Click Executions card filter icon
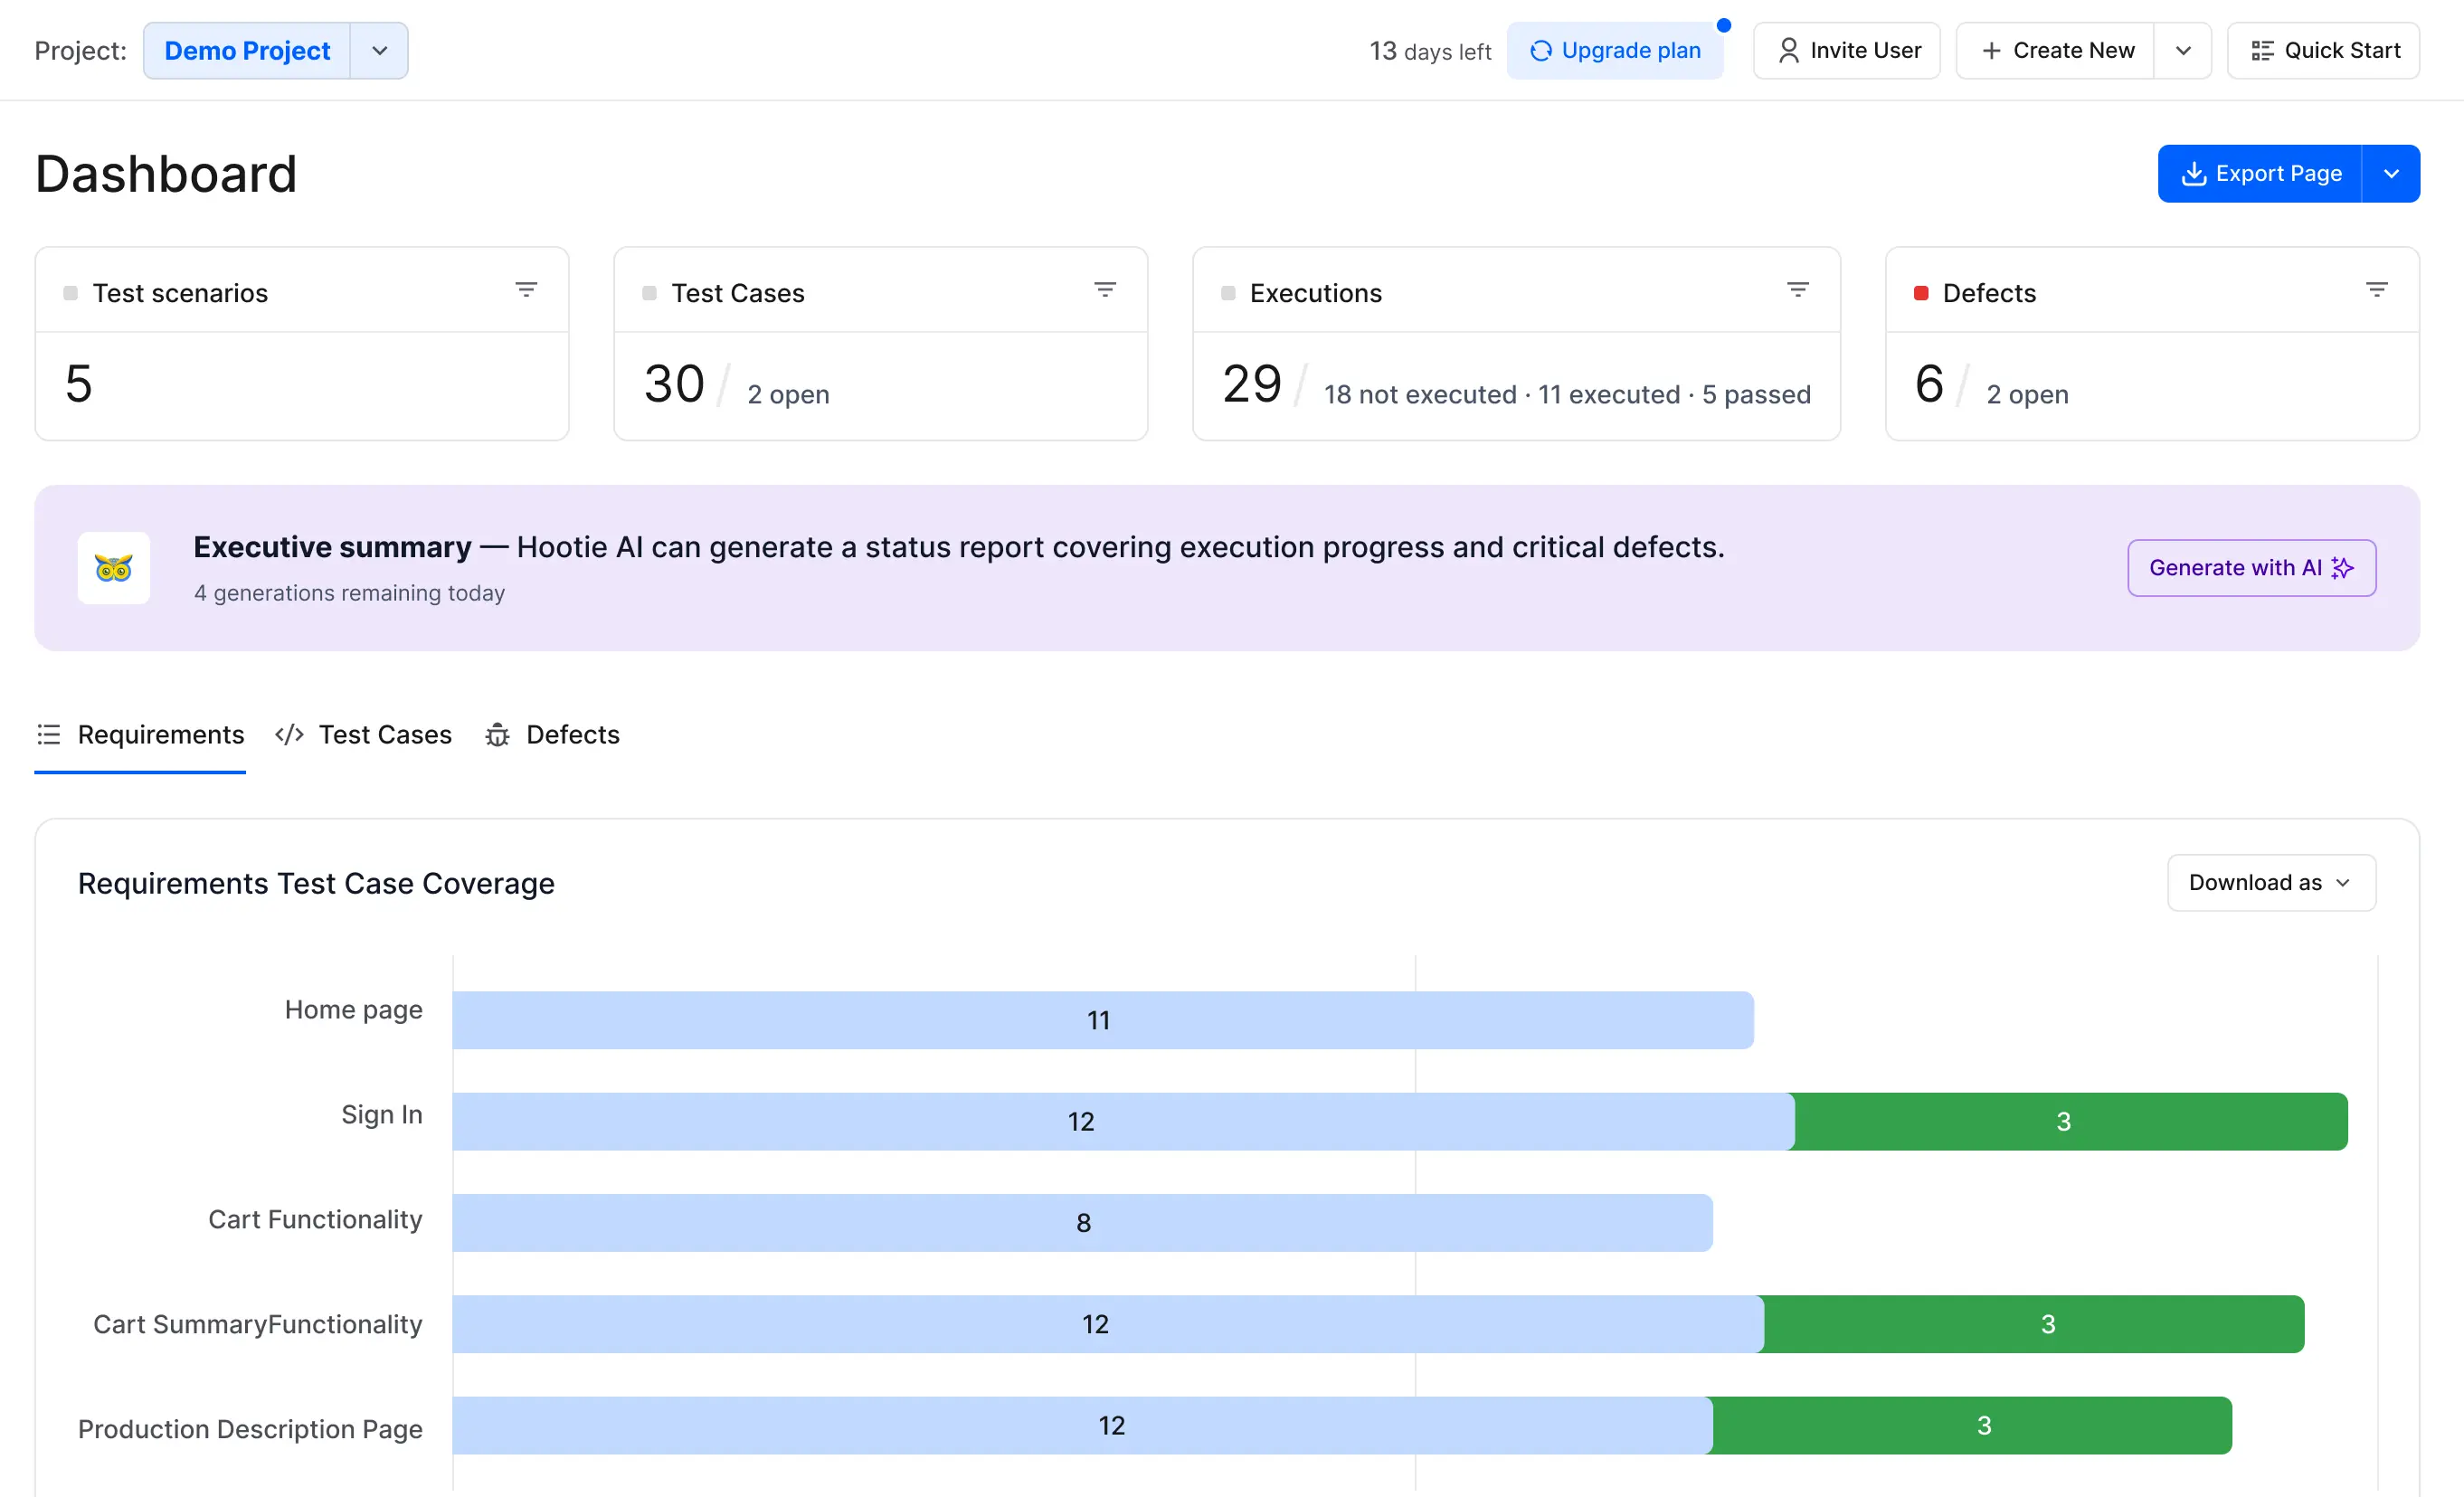 (1797, 290)
